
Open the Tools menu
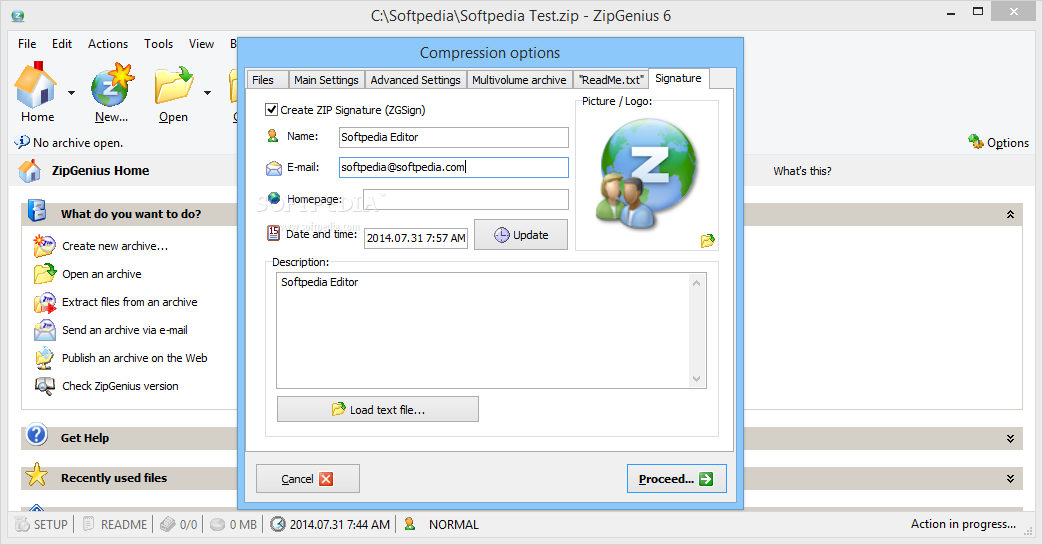tap(158, 44)
